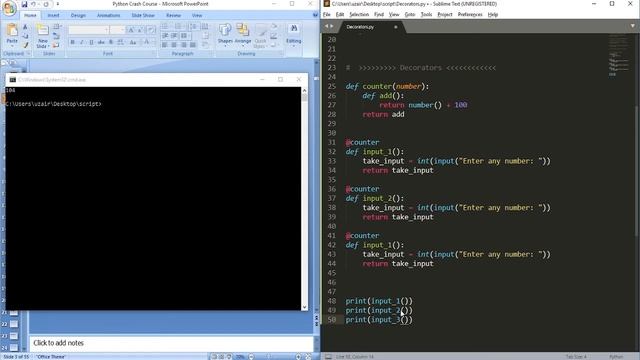Open Sublime Text tab list dropdown arrow
Viewport: 640px width, 360px height.
pos(633,26)
